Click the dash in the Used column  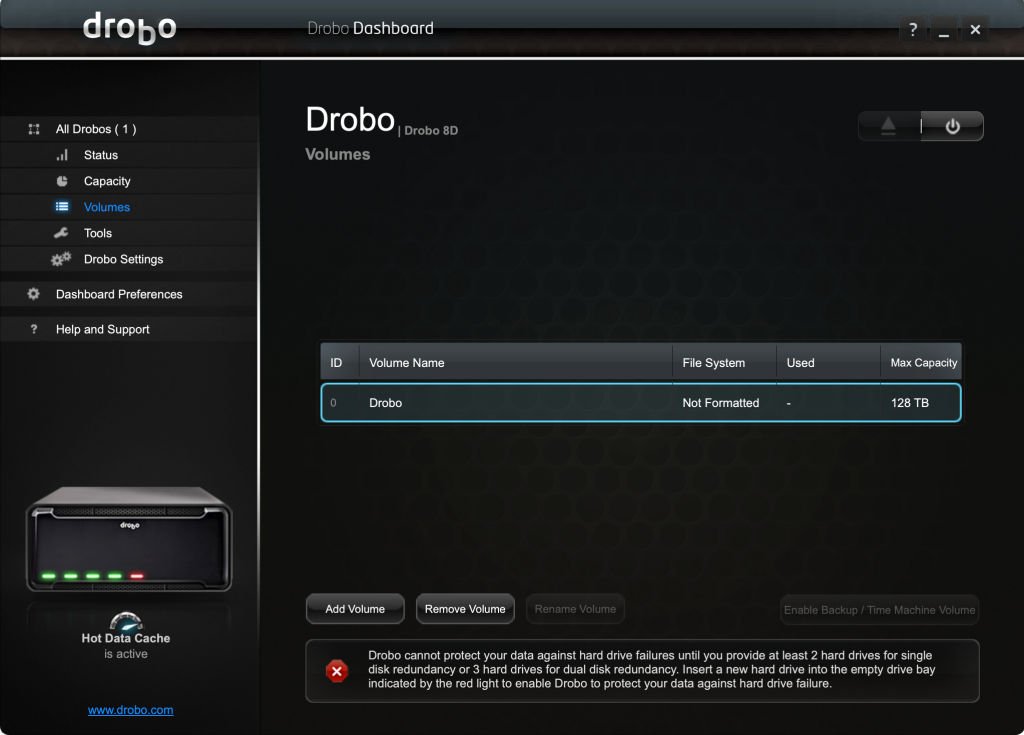pyautogui.click(x=789, y=404)
